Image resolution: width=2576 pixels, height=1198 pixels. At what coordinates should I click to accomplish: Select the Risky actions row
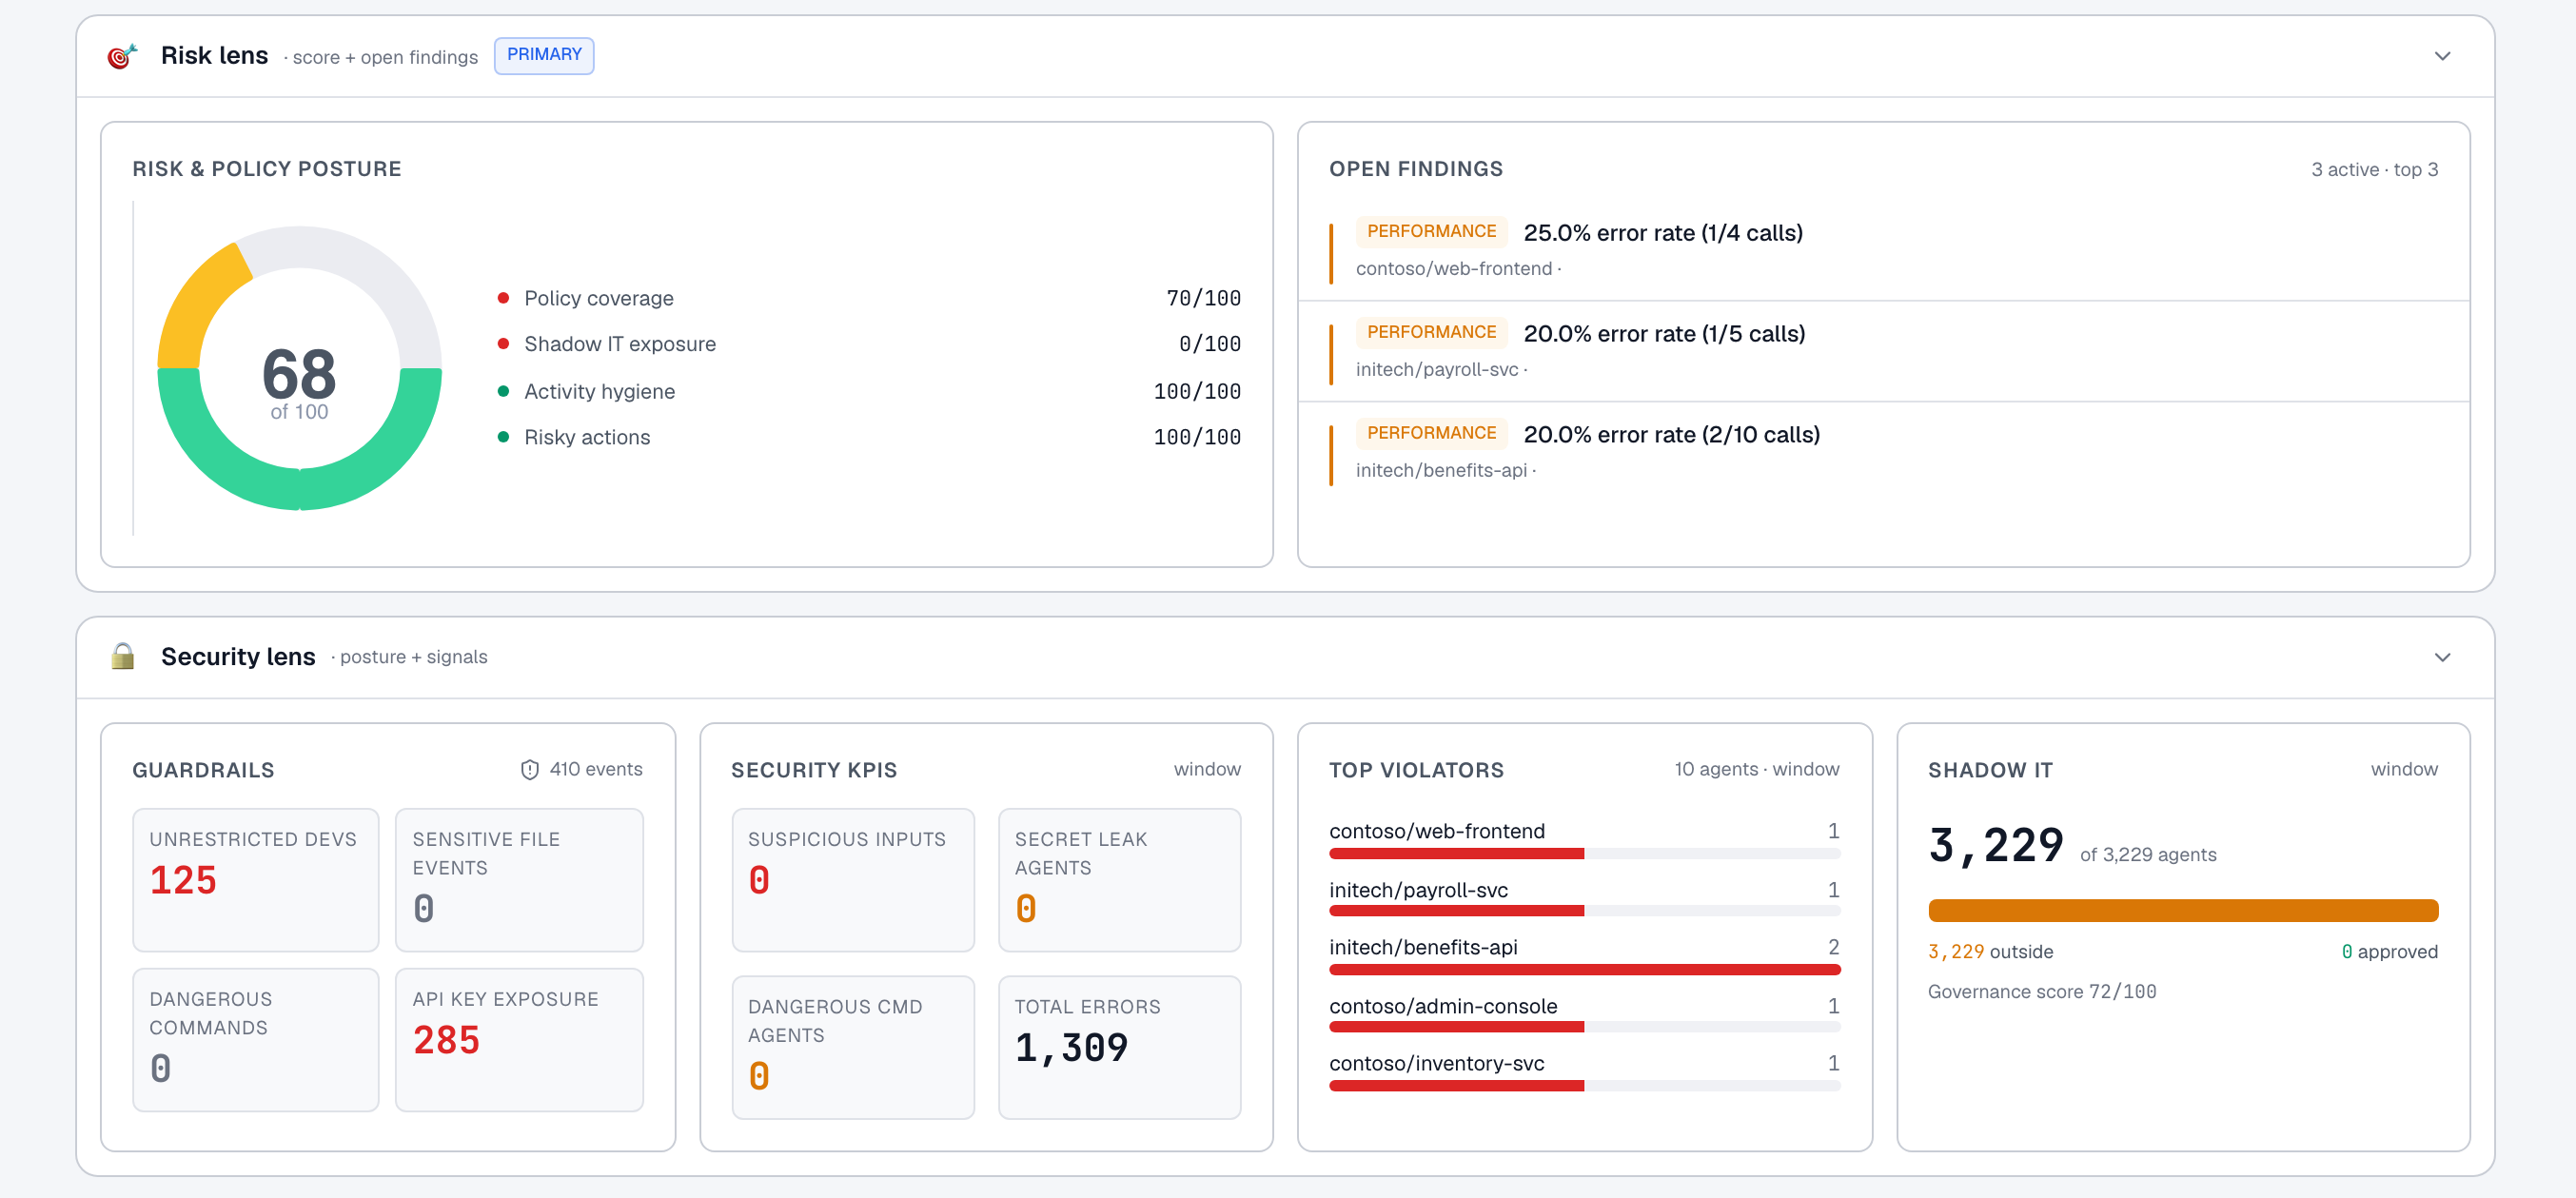click(869, 438)
